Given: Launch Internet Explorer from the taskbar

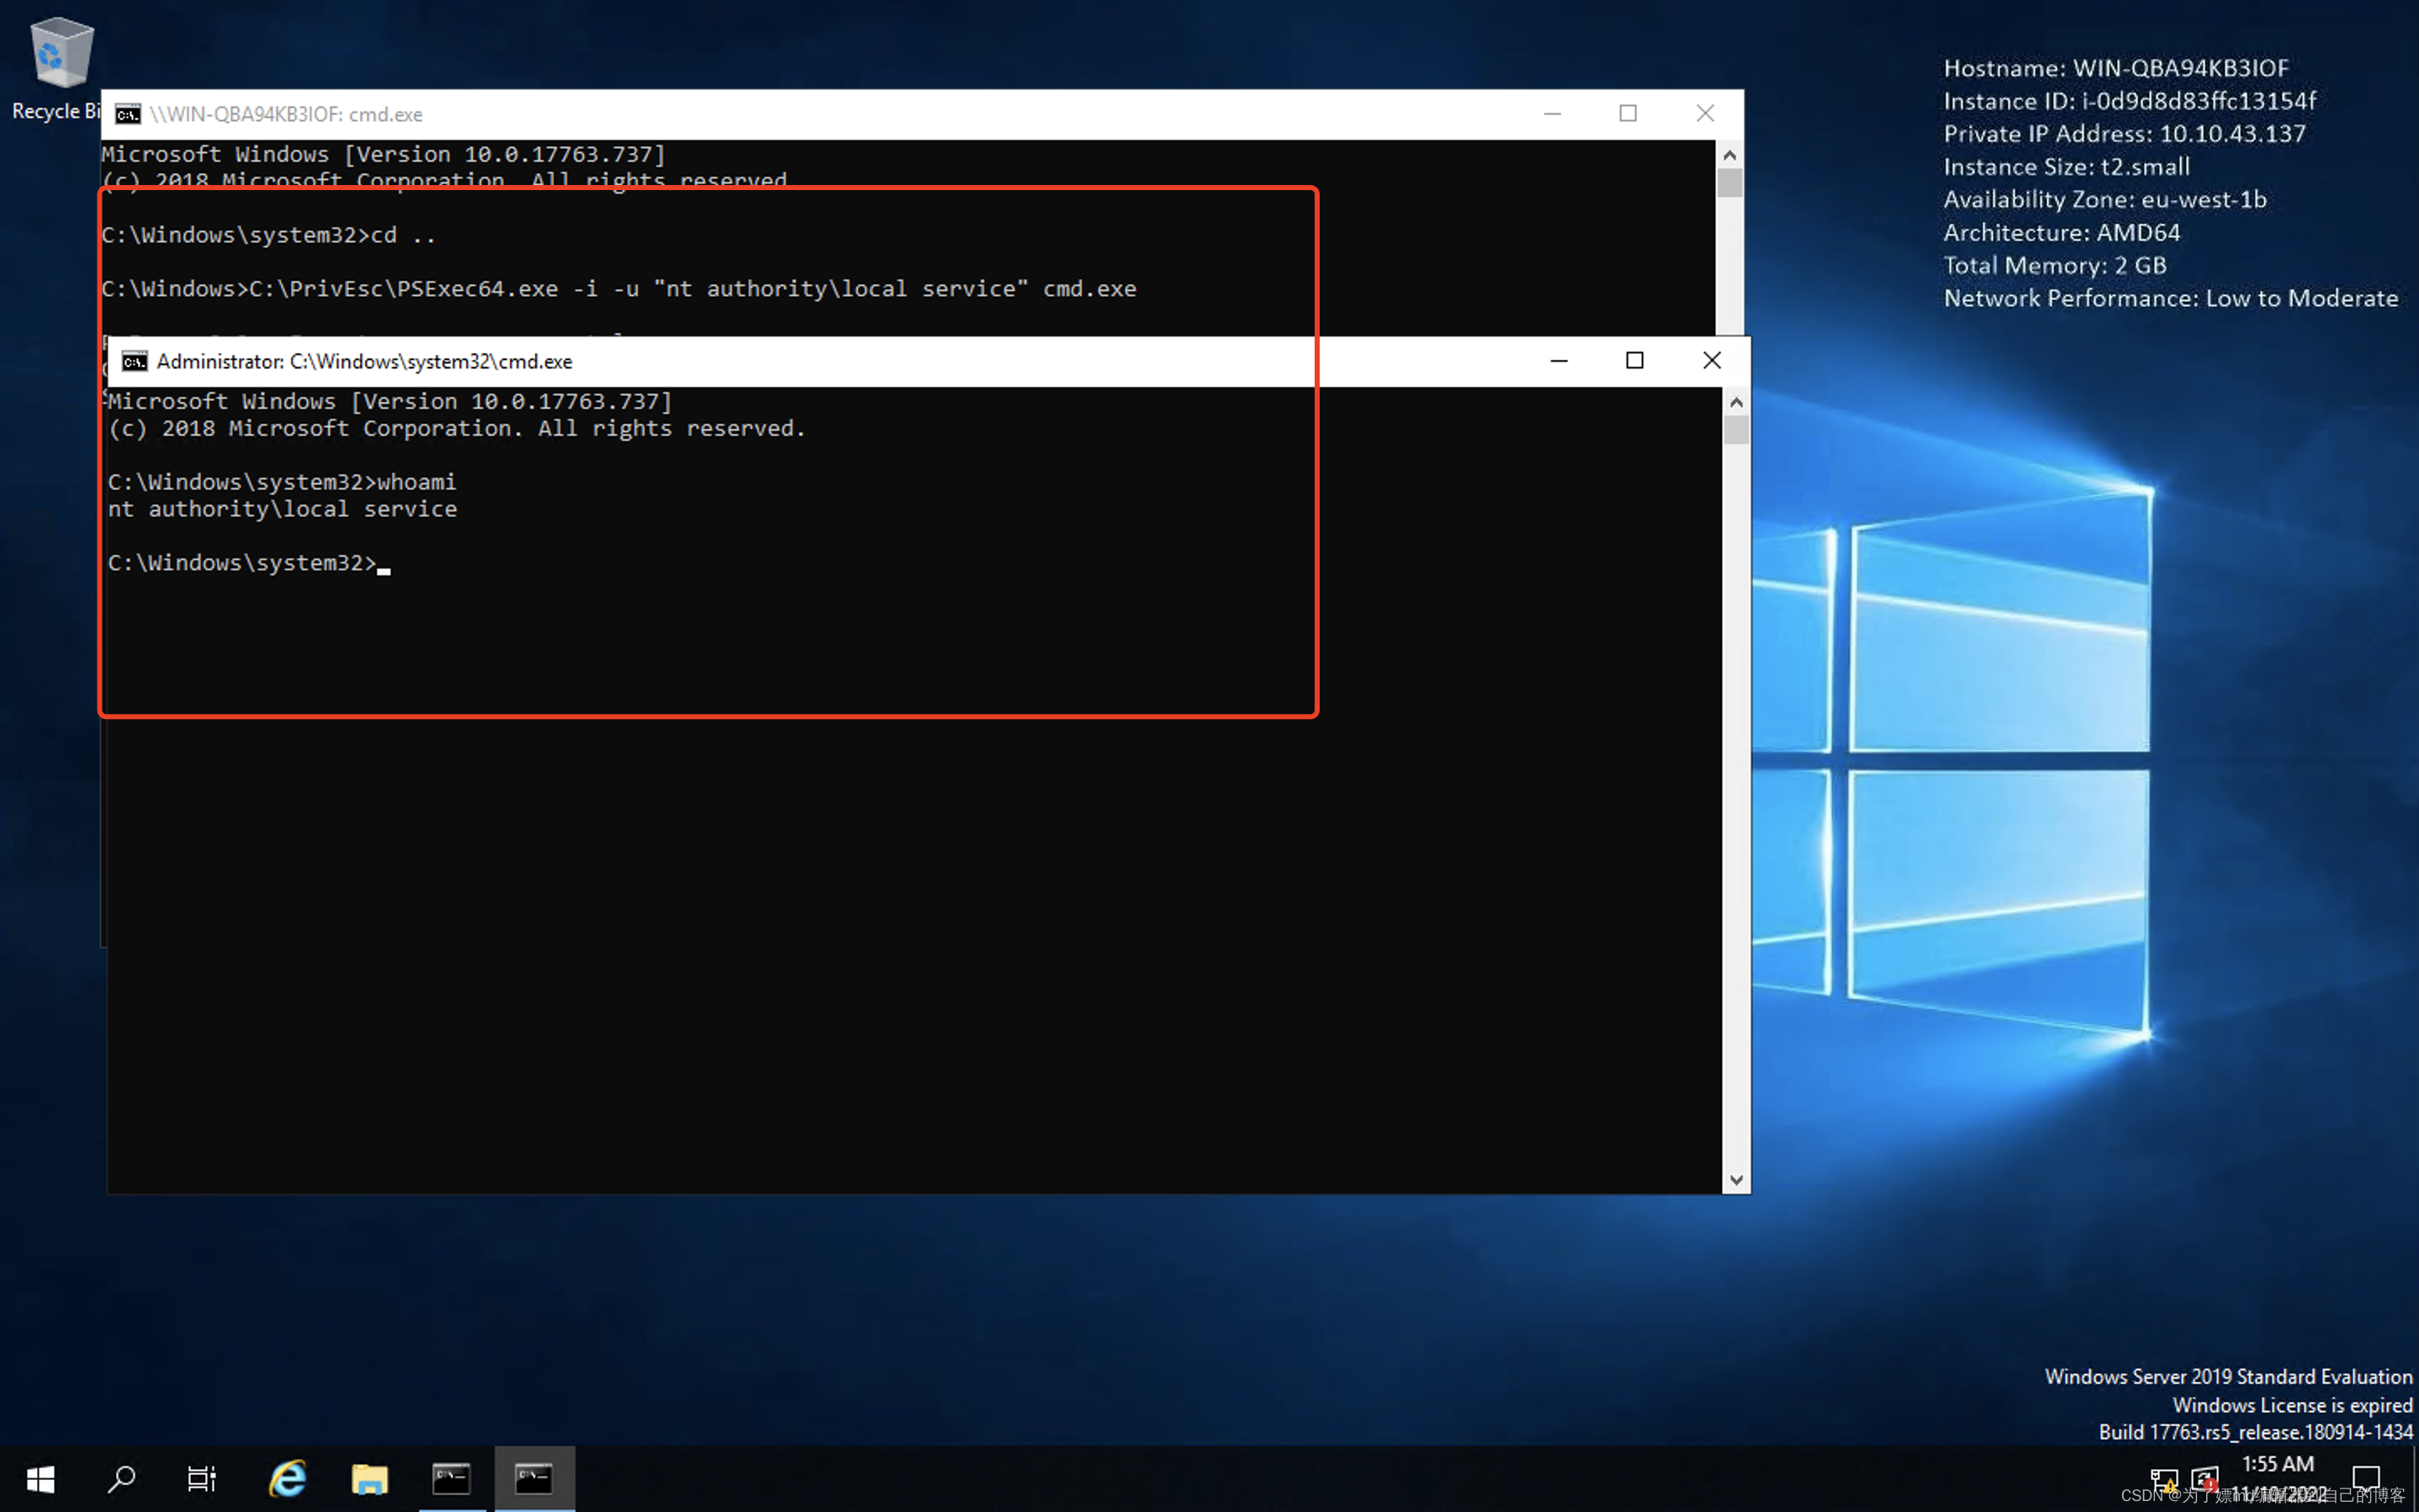Looking at the screenshot, I should point(288,1478).
